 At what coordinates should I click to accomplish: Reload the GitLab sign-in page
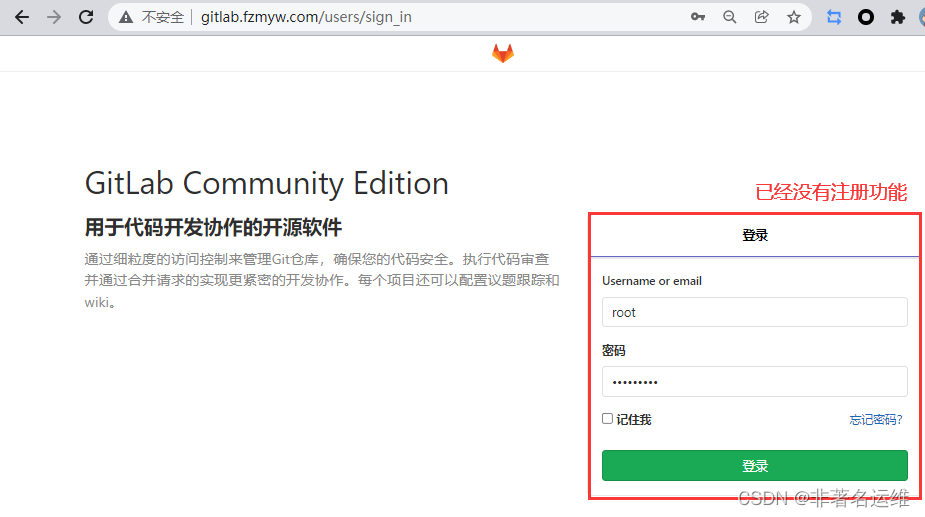click(86, 17)
